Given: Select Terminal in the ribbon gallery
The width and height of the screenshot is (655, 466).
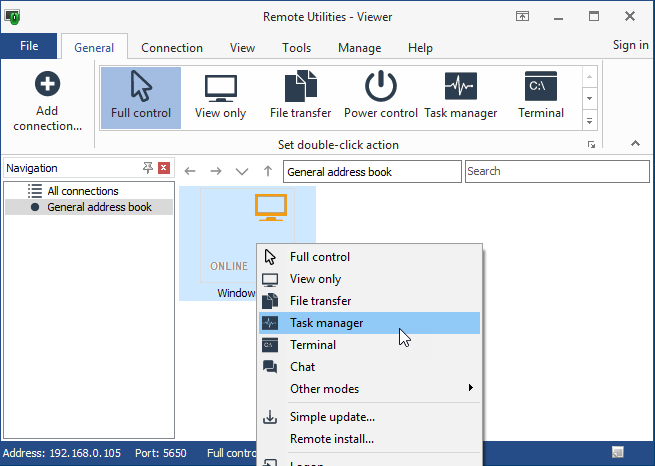Looking at the screenshot, I should coord(541,98).
